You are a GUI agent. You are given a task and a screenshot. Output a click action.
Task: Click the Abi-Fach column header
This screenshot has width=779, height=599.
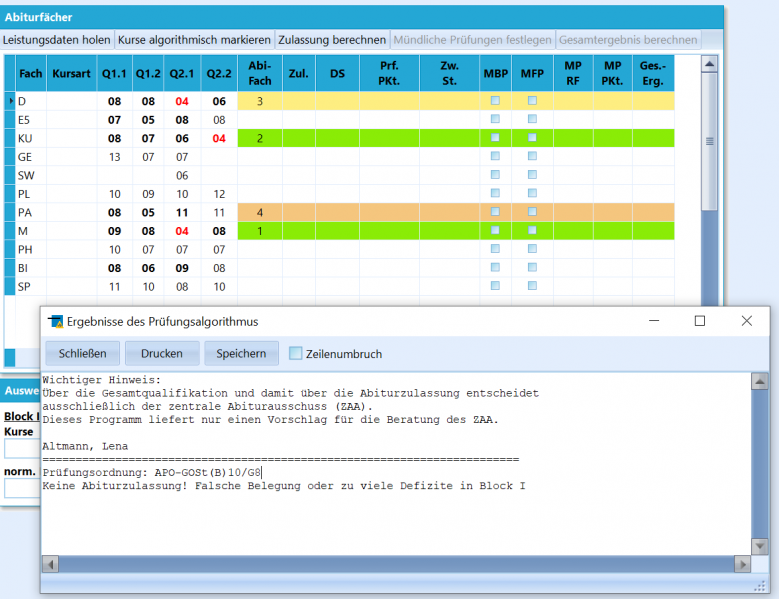(260, 74)
